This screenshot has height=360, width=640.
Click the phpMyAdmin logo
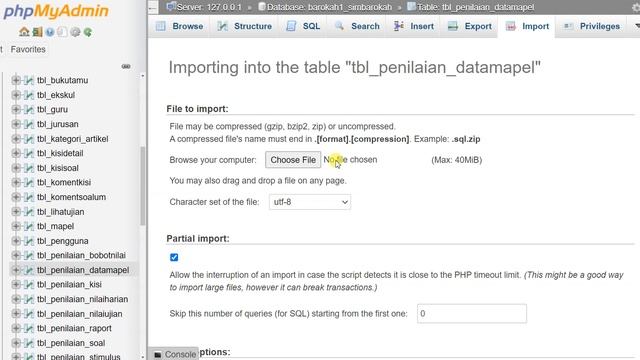tap(56, 11)
